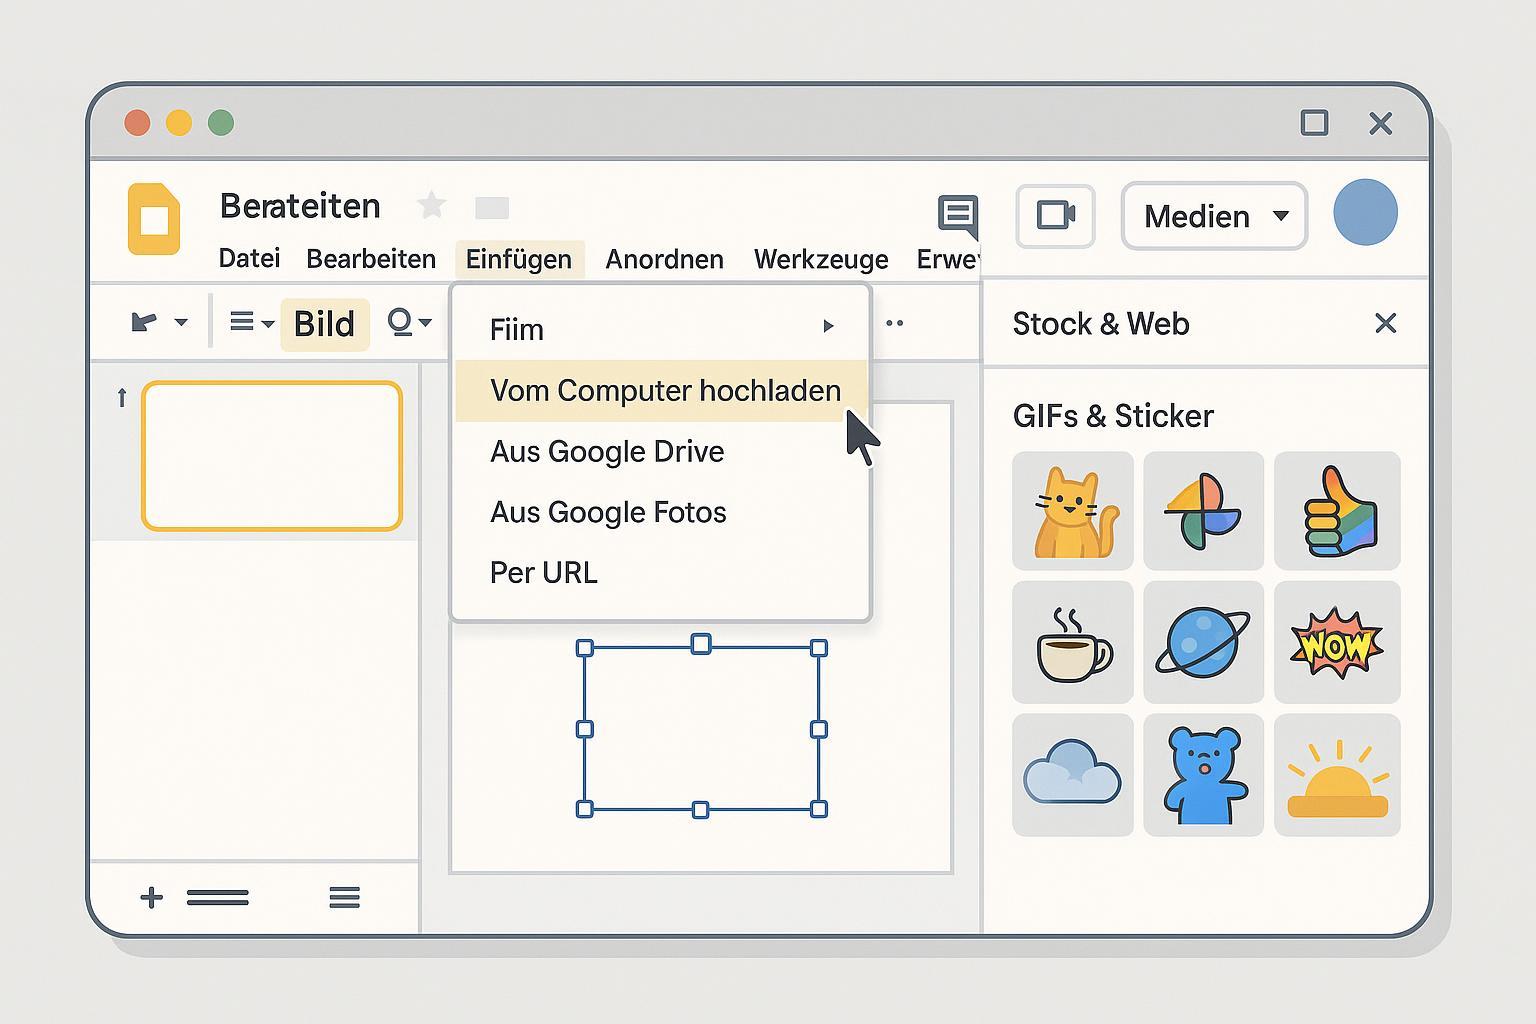Insert the WOW comic sticker
The image size is (1536, 1024).
(x=1337, y=643)
